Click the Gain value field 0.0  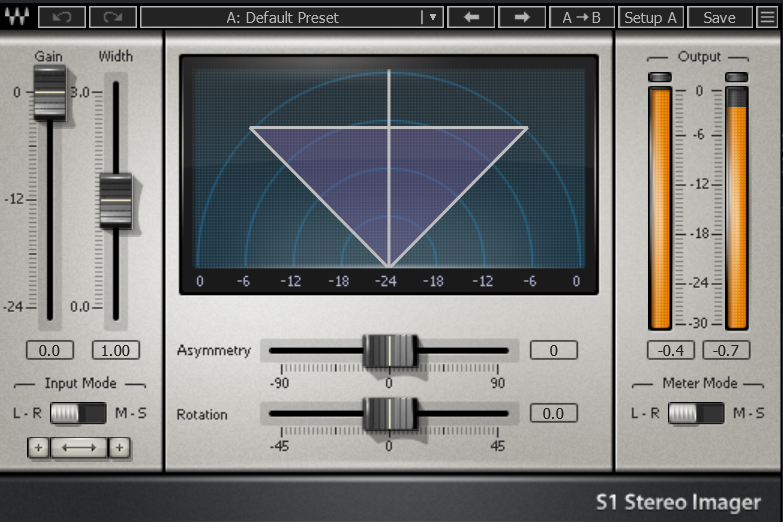(49, 350)
